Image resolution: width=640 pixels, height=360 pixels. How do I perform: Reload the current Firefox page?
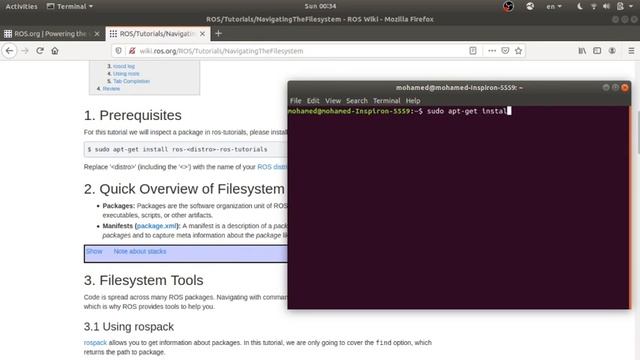click(40, 51)
